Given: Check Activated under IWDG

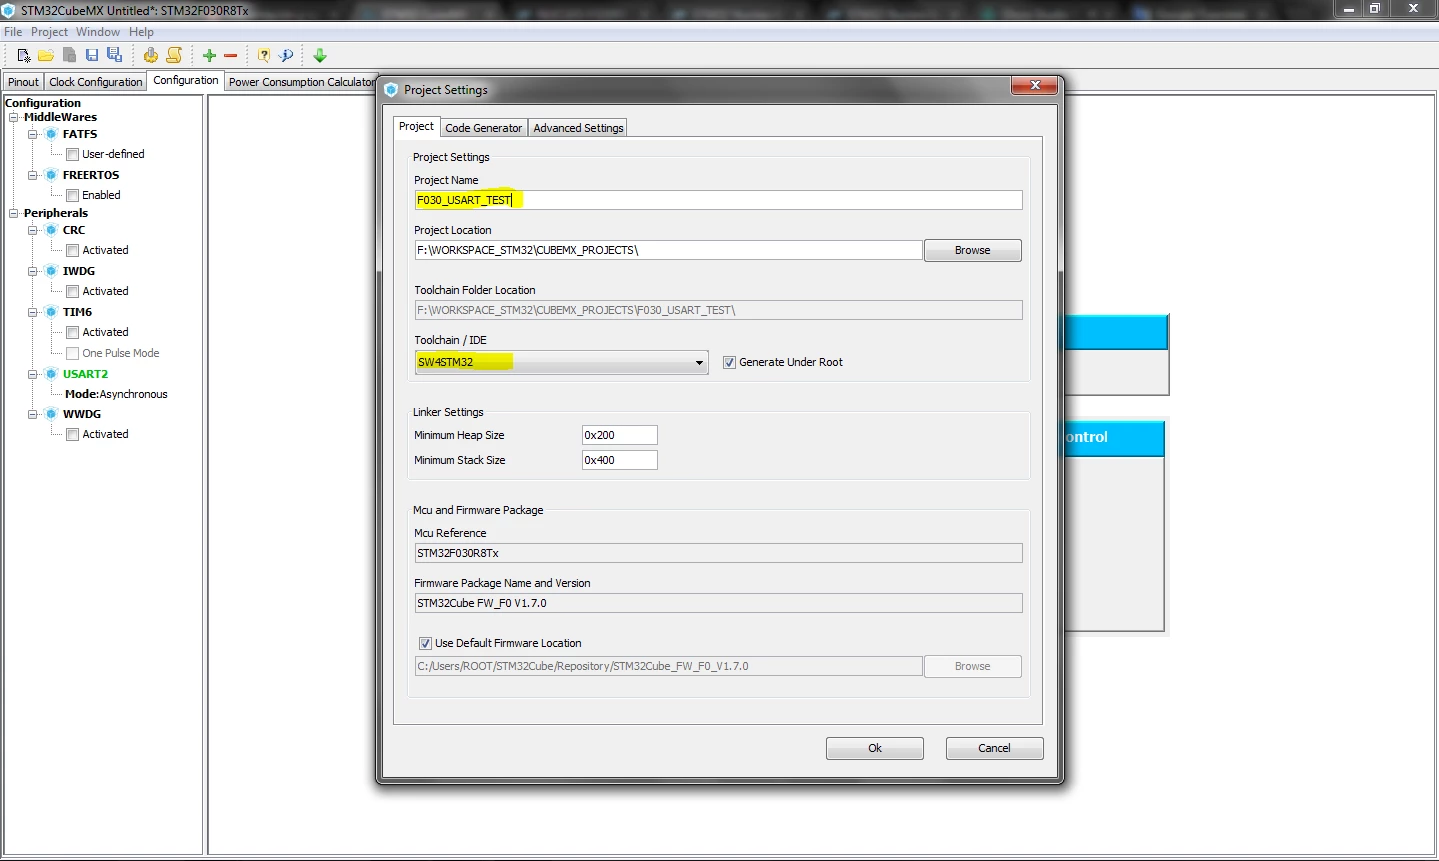Looking at the screenshot, I should click(72, 292).
